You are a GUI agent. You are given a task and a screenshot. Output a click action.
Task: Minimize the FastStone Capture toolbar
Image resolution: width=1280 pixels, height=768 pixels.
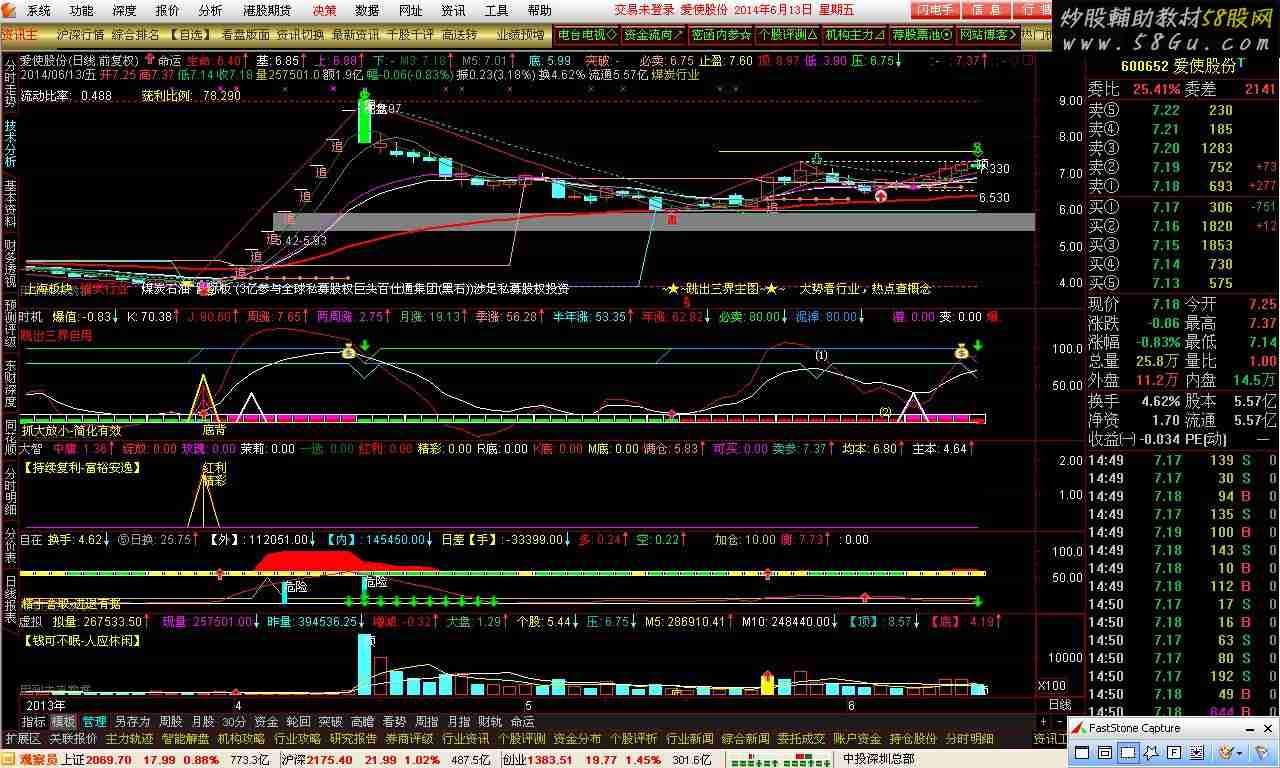coord(1250,730)
